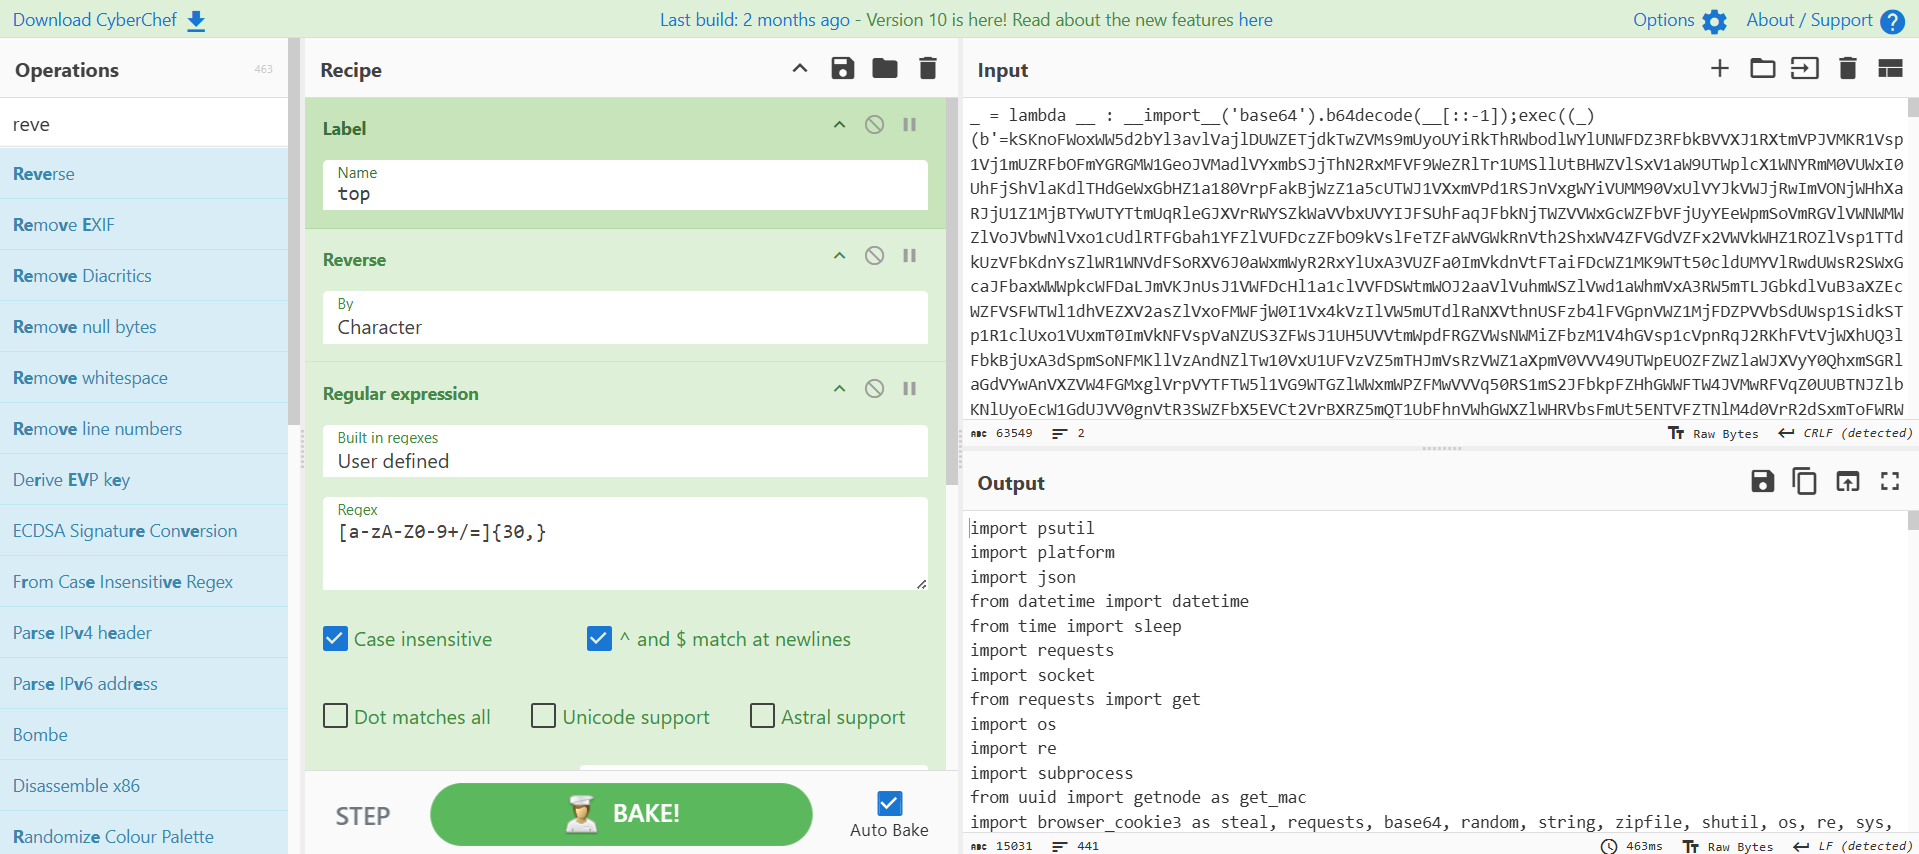
Task: Copy output to clipboard icon
Action: pos(1805,481)
